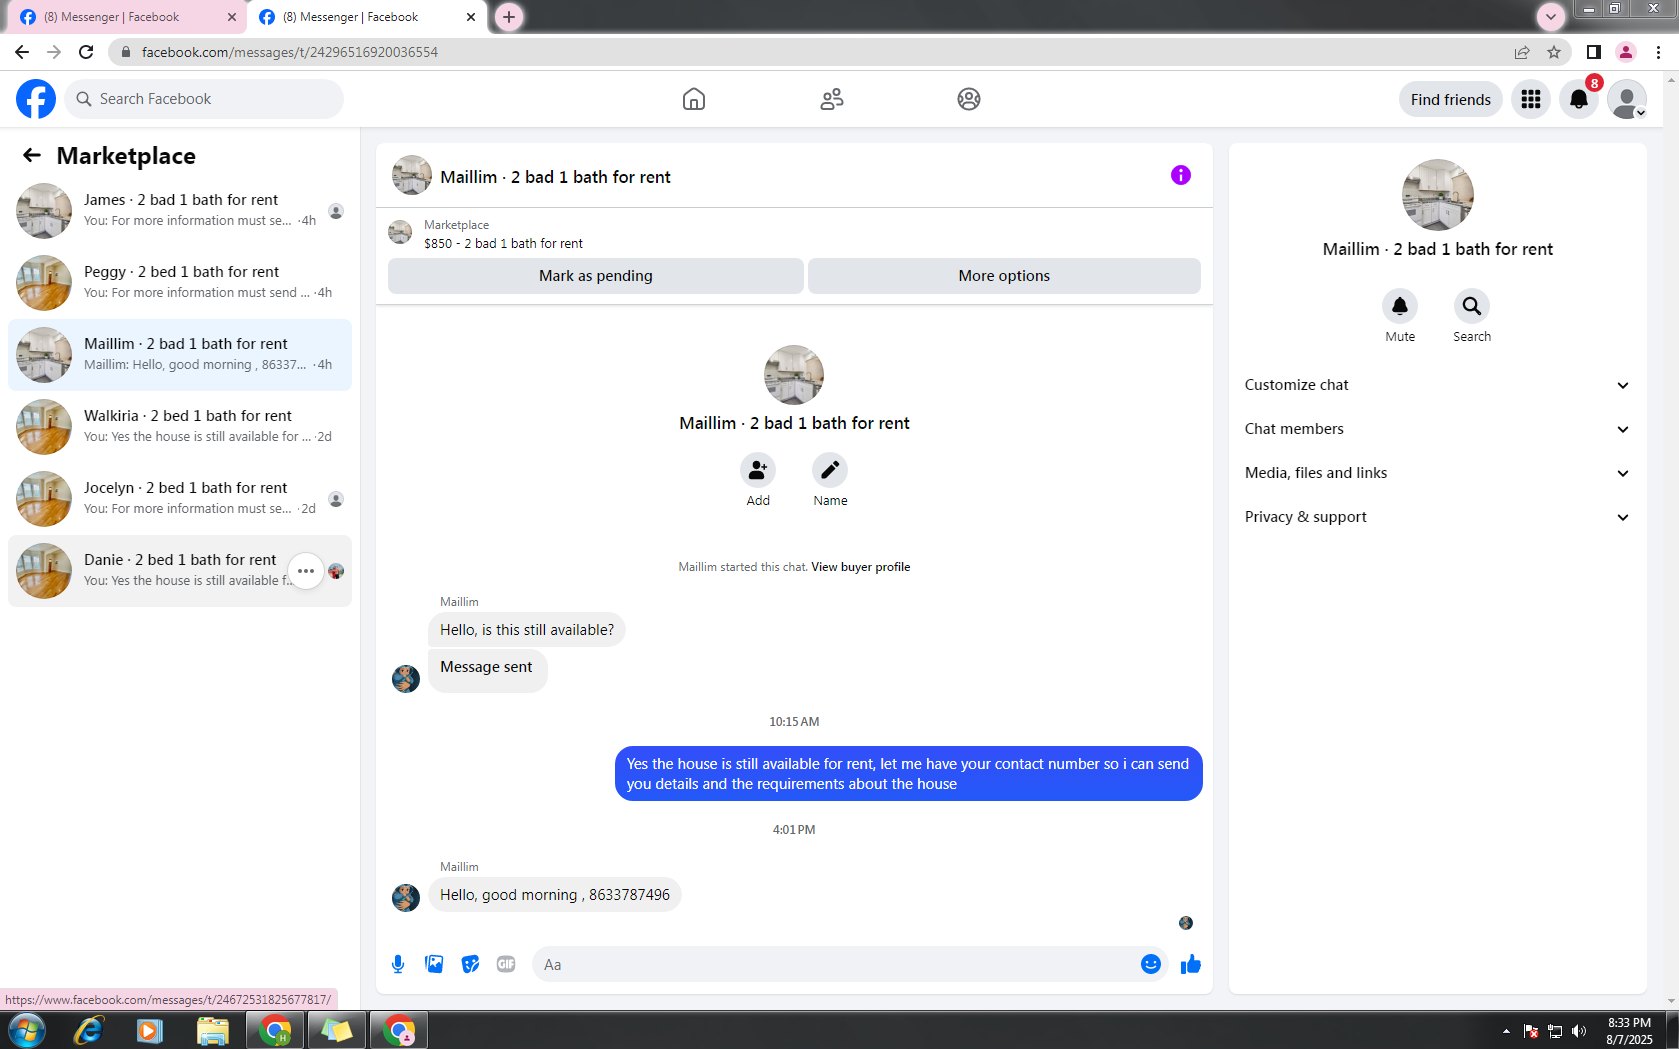
Task: Expand Privacy & support section
Action: click(x=1438, y=517)
